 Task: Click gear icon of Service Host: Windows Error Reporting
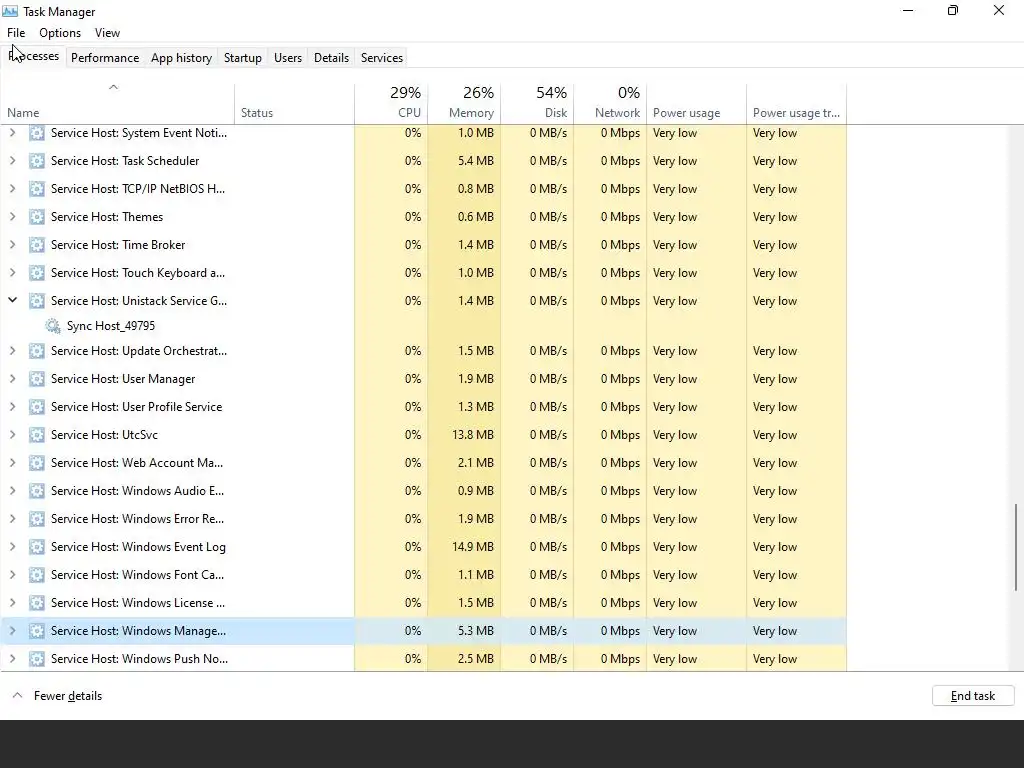coord(37,519)
